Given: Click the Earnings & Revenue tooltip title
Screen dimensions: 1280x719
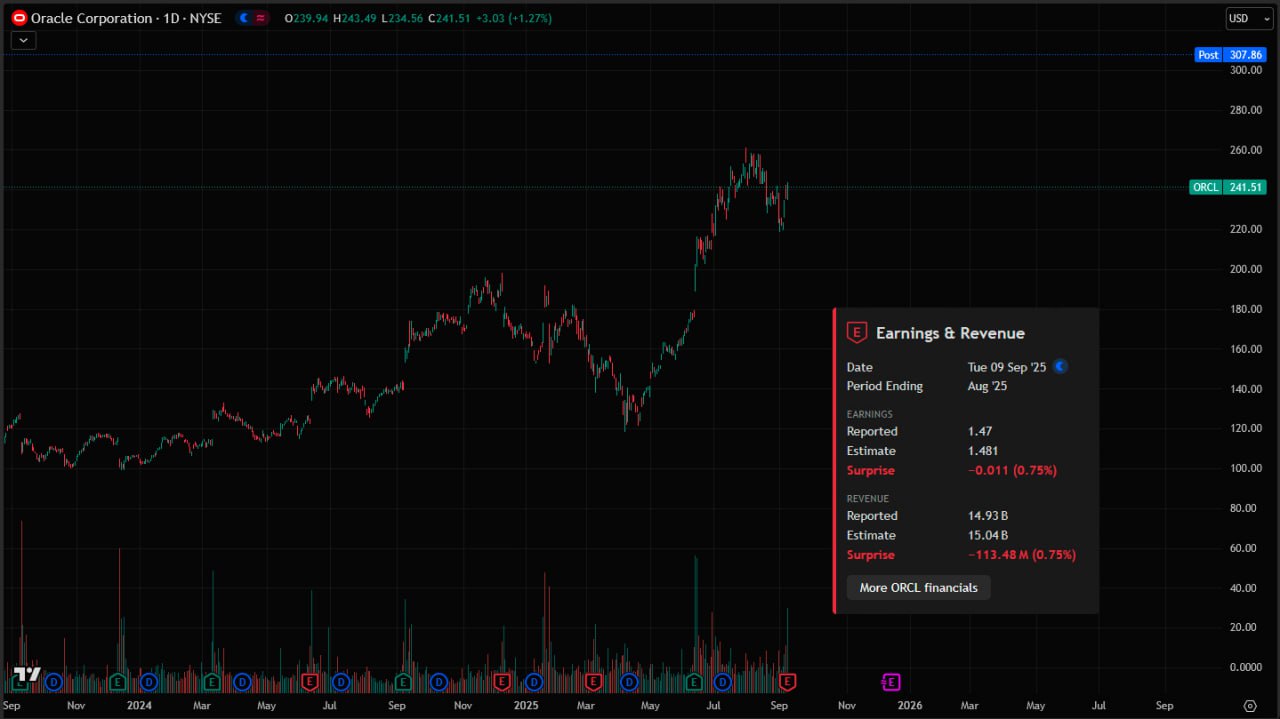Looking at the screenshot, I should tap(950, 333).
